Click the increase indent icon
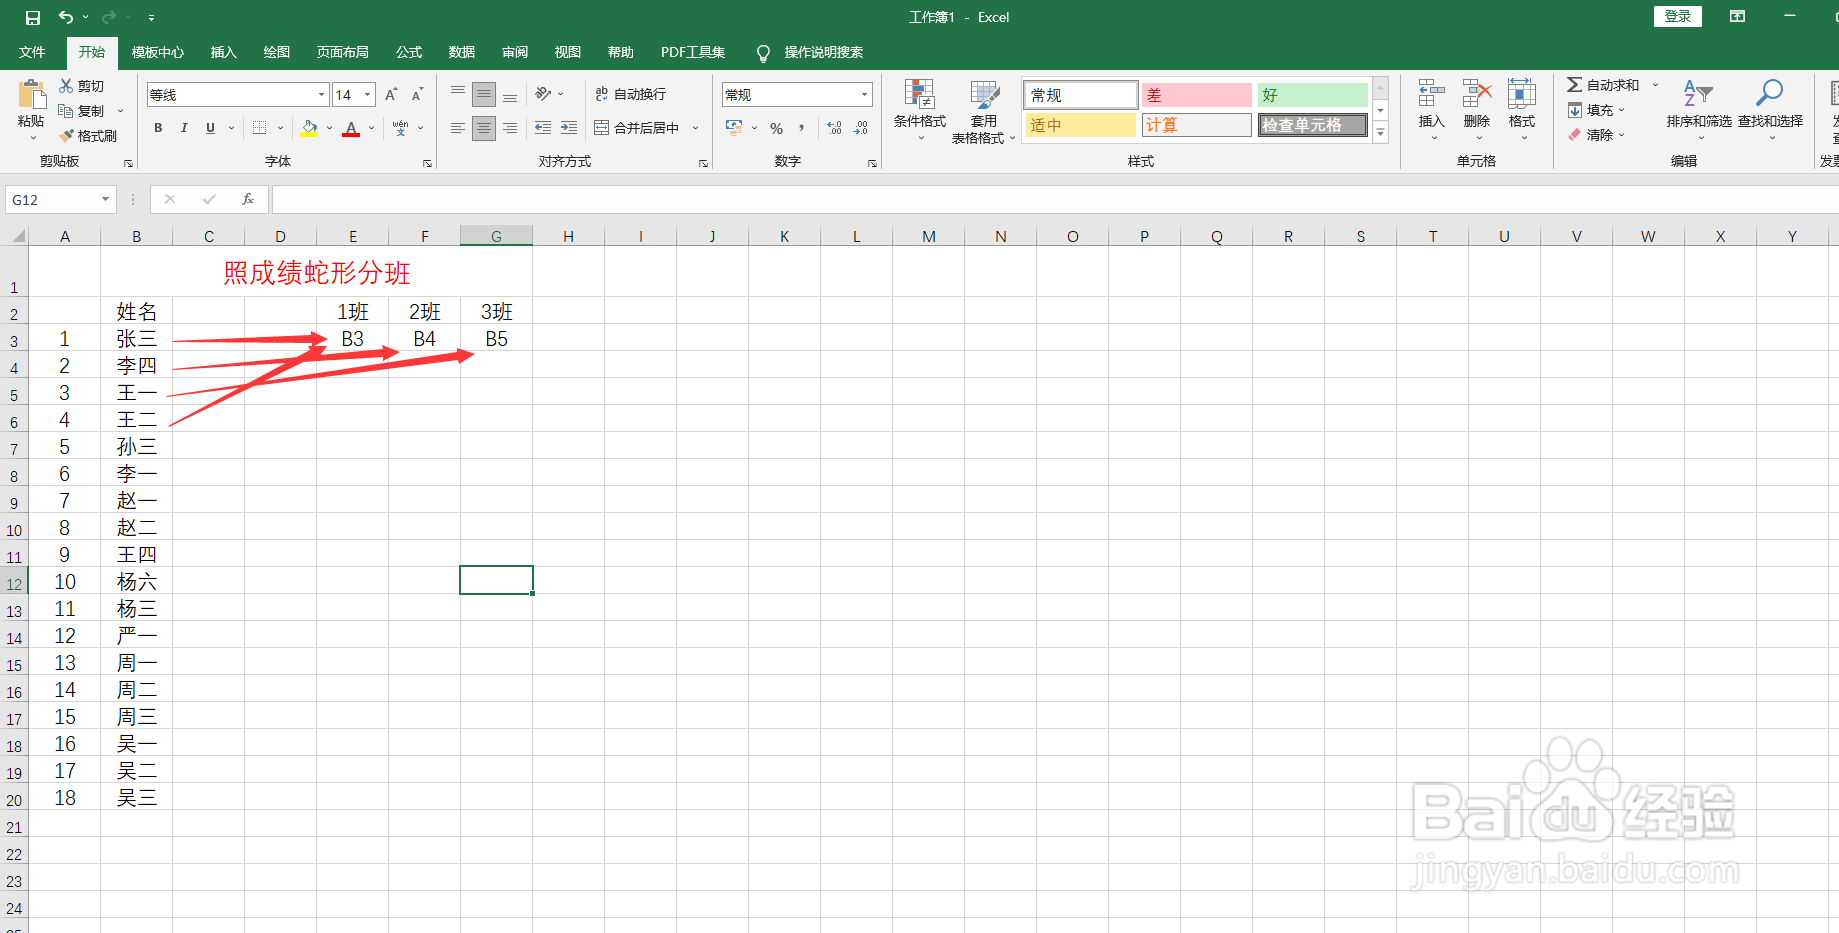 click(x=569, y=127)
